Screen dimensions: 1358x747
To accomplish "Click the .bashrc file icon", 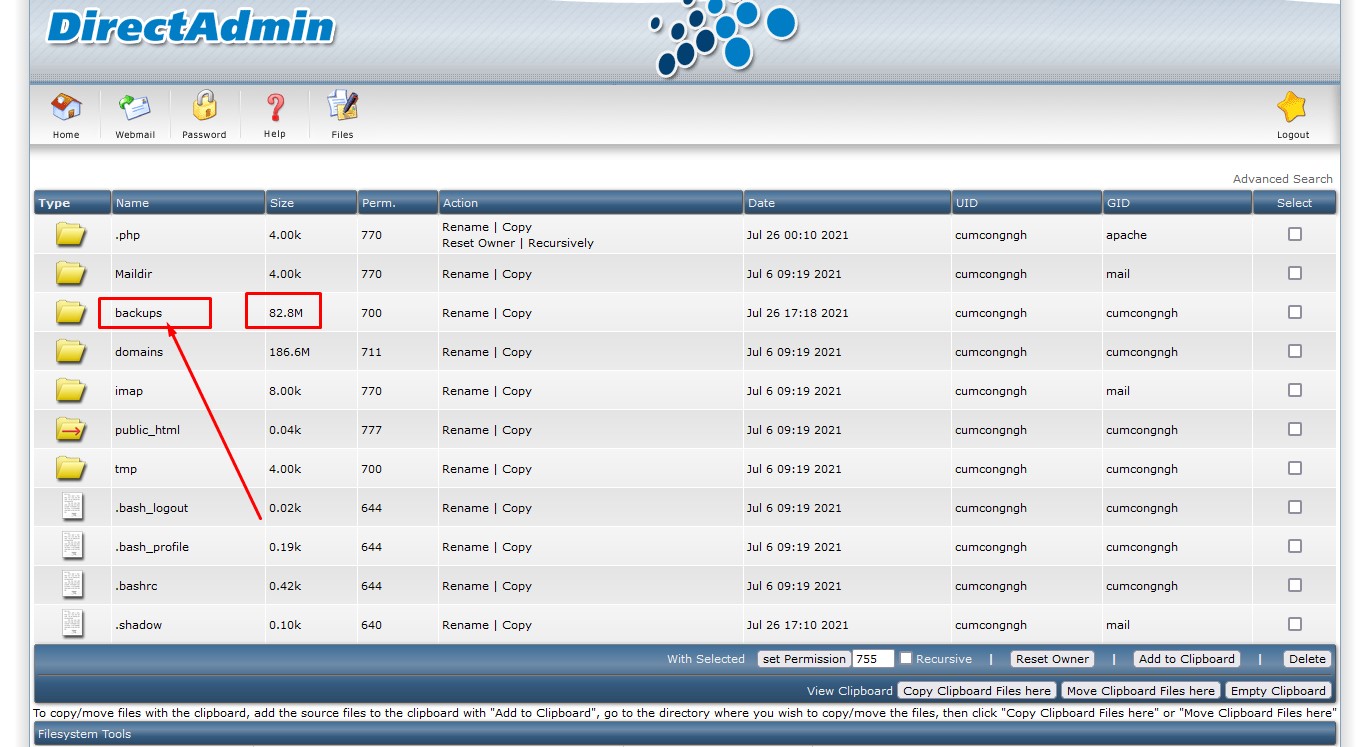I will (72, 585).
